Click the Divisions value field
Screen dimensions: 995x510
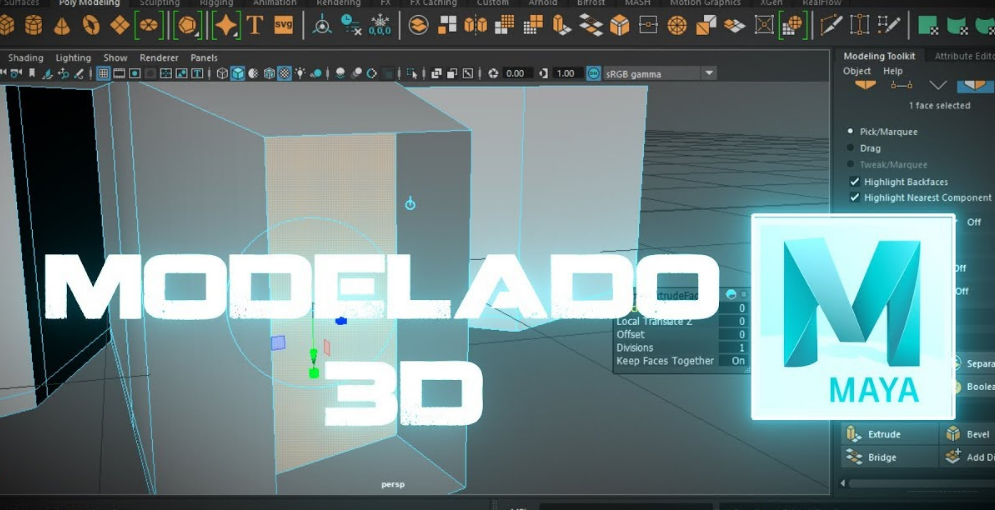pyautogui.click(x=734, y=348)
